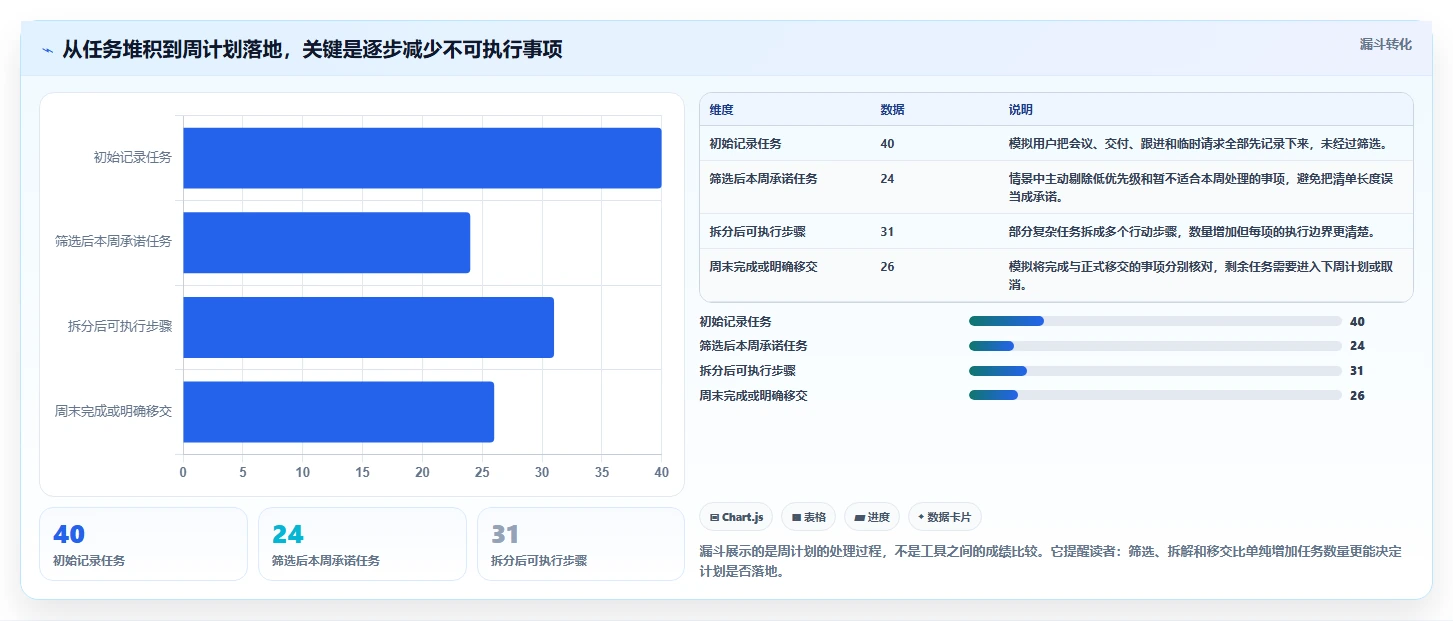The height and width of the screenshot is (621, 1453).
Task: Select table cell 拆分后可执行步骤
Action: [x=758, y=231]
